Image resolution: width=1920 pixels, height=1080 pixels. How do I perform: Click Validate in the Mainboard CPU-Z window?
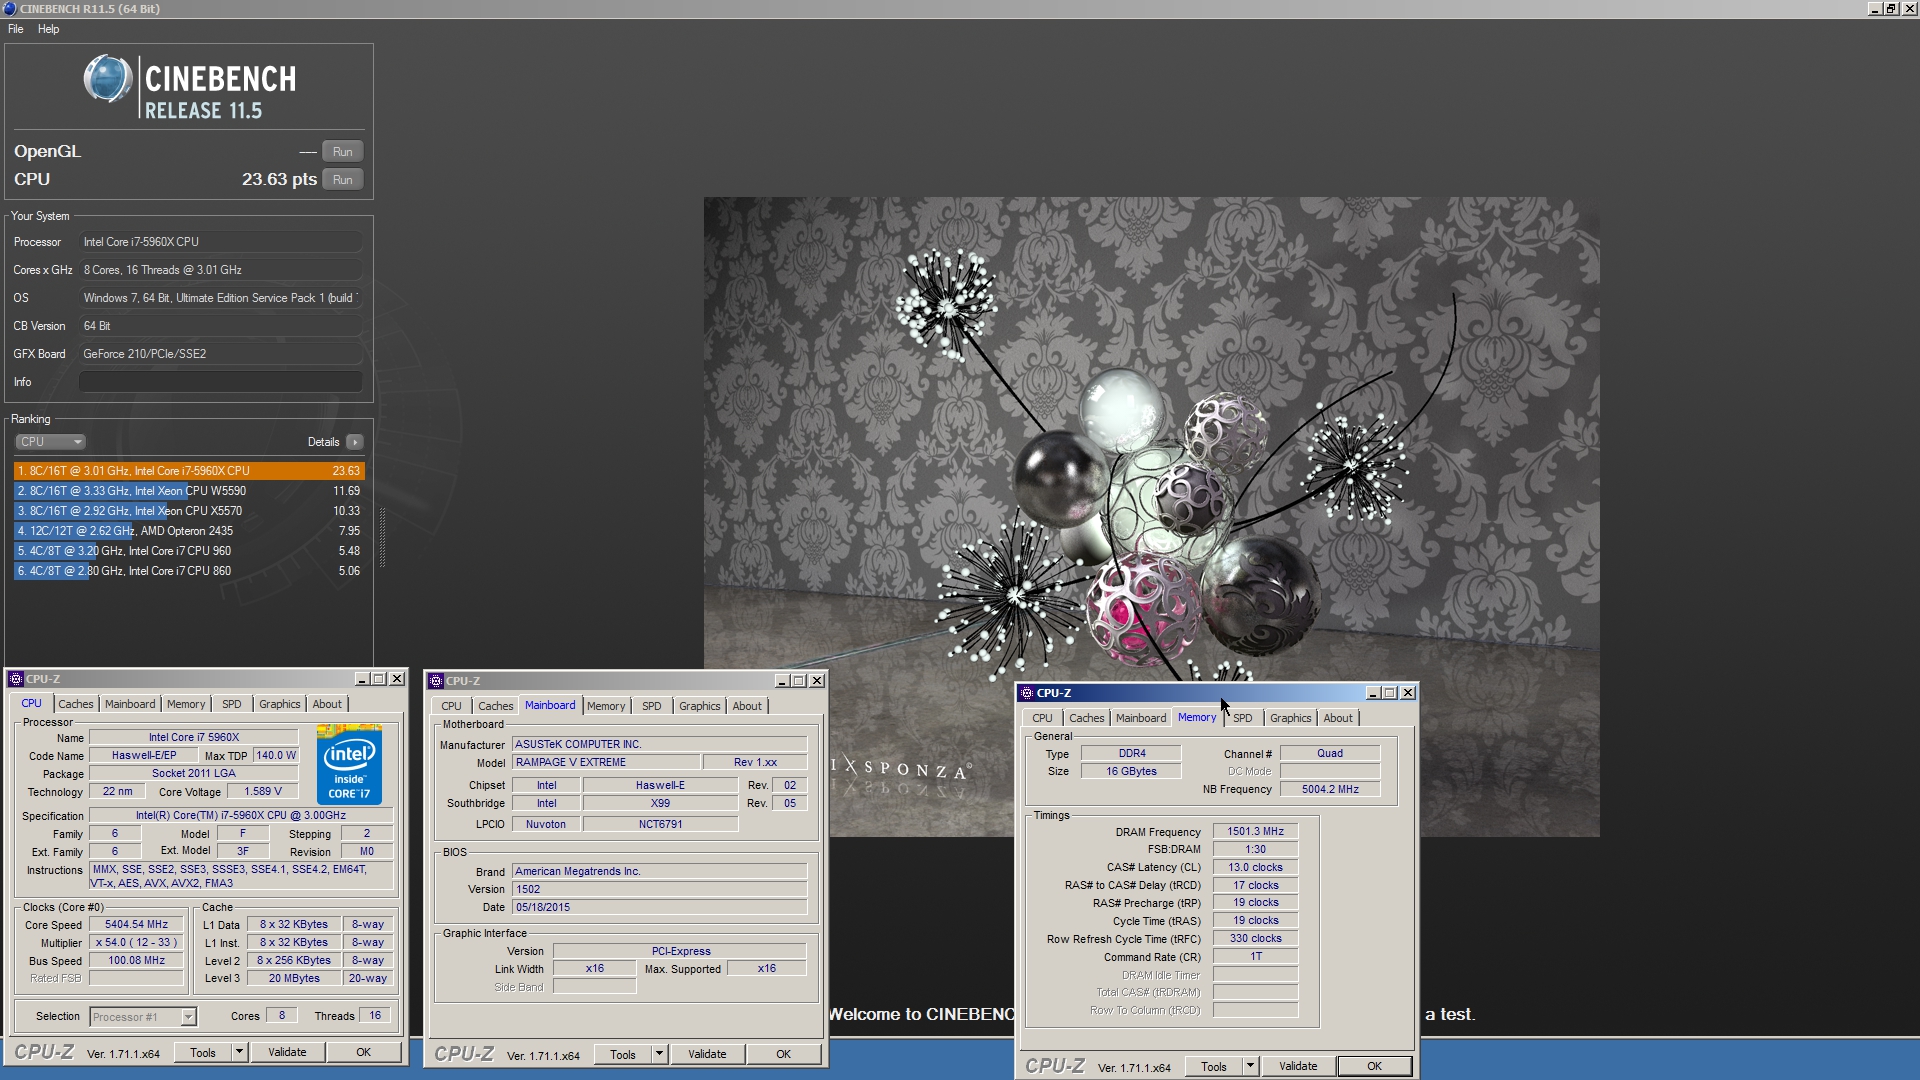point(708,1054)
